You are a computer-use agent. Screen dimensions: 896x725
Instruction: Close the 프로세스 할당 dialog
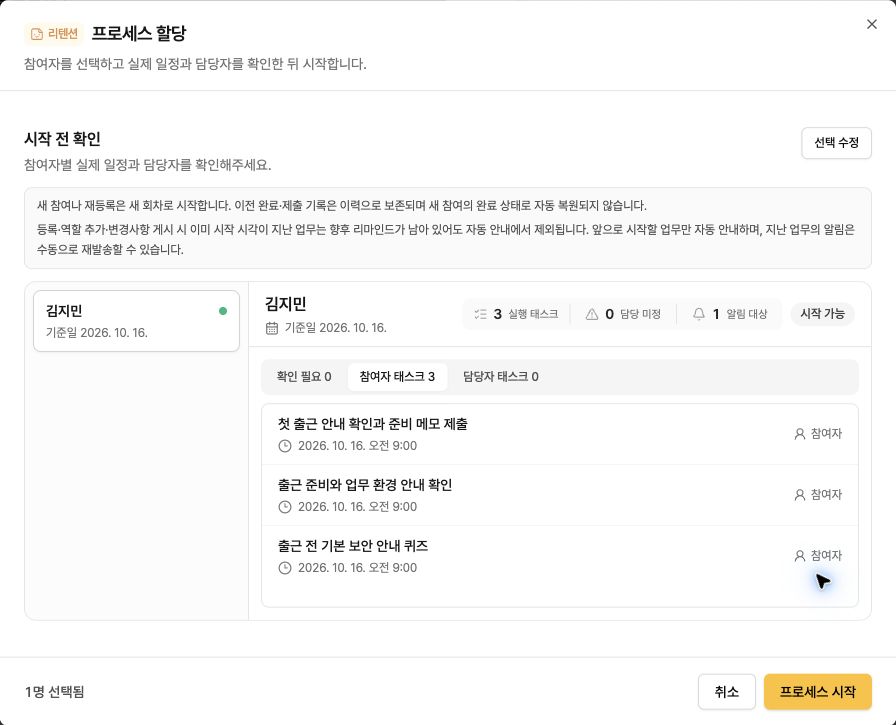871,24
